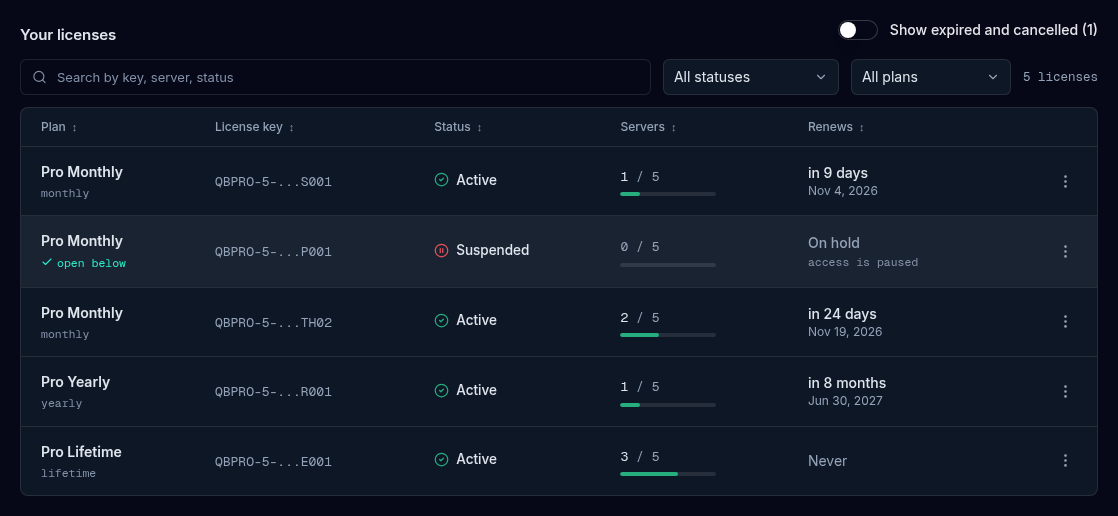Click the '3 / 5' servers count
This screenshot has width=1118, height=516.
coord(640,457)
